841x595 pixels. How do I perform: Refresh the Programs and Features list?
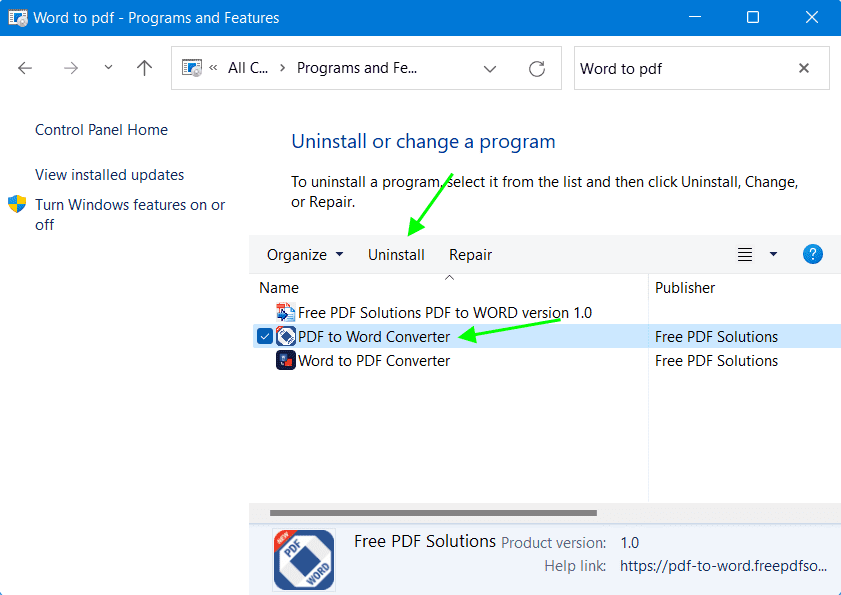coord(537,69)
